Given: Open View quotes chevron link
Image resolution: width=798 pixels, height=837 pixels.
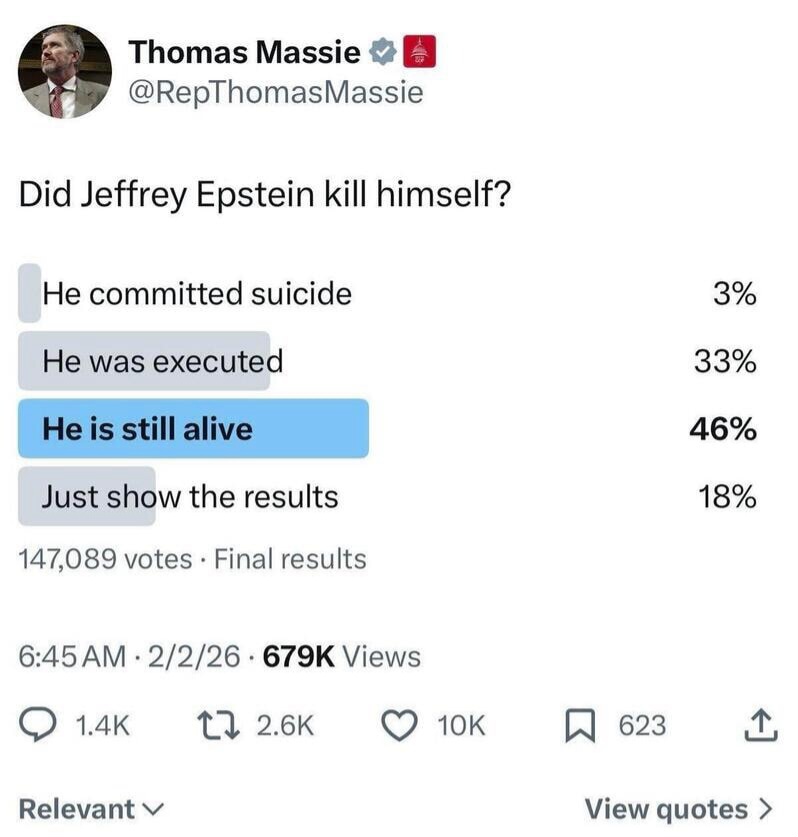Looking at the screenshot, I should click(678, 808).
